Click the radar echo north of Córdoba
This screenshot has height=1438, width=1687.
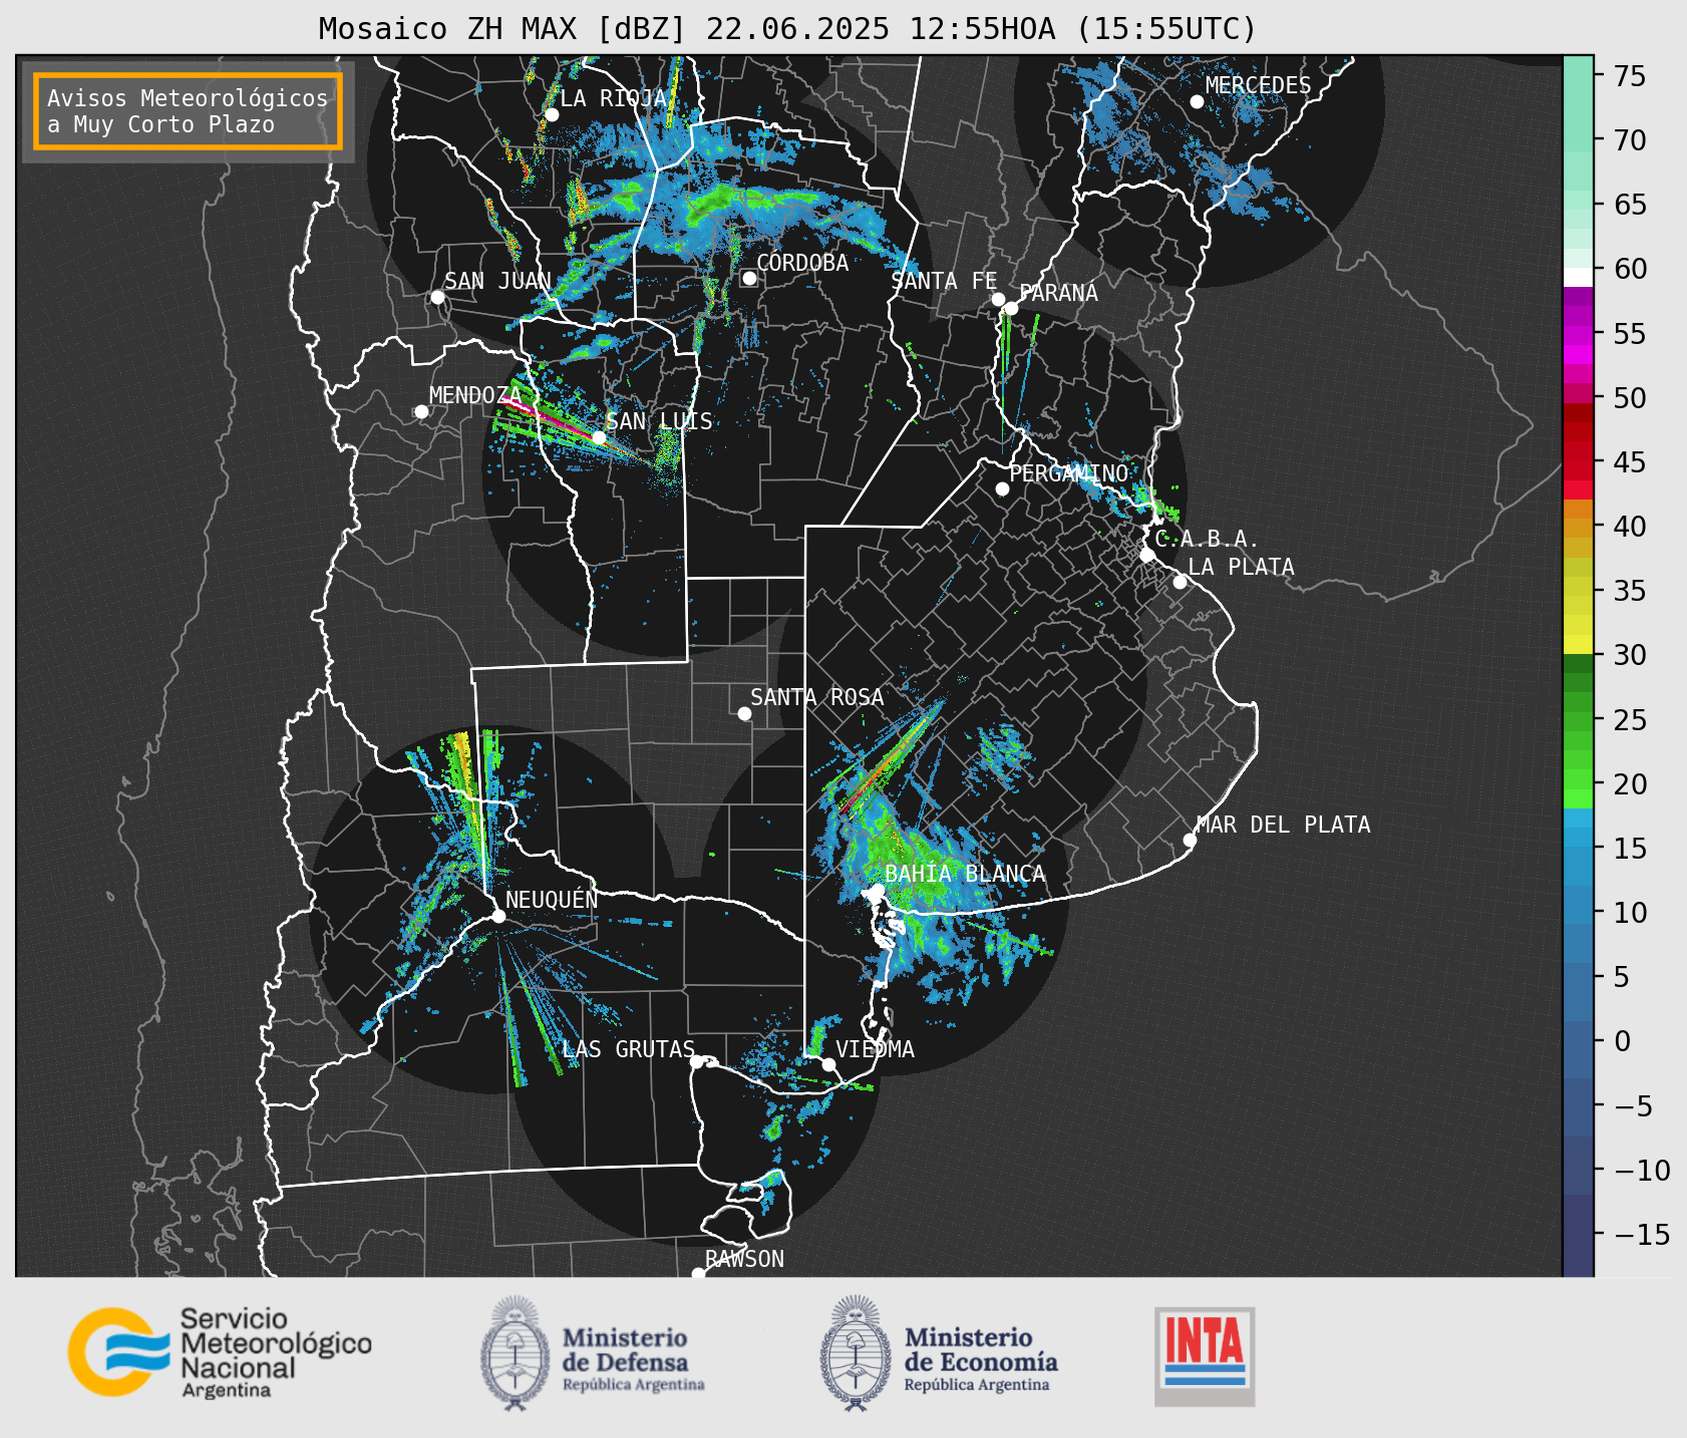[730, 205]
